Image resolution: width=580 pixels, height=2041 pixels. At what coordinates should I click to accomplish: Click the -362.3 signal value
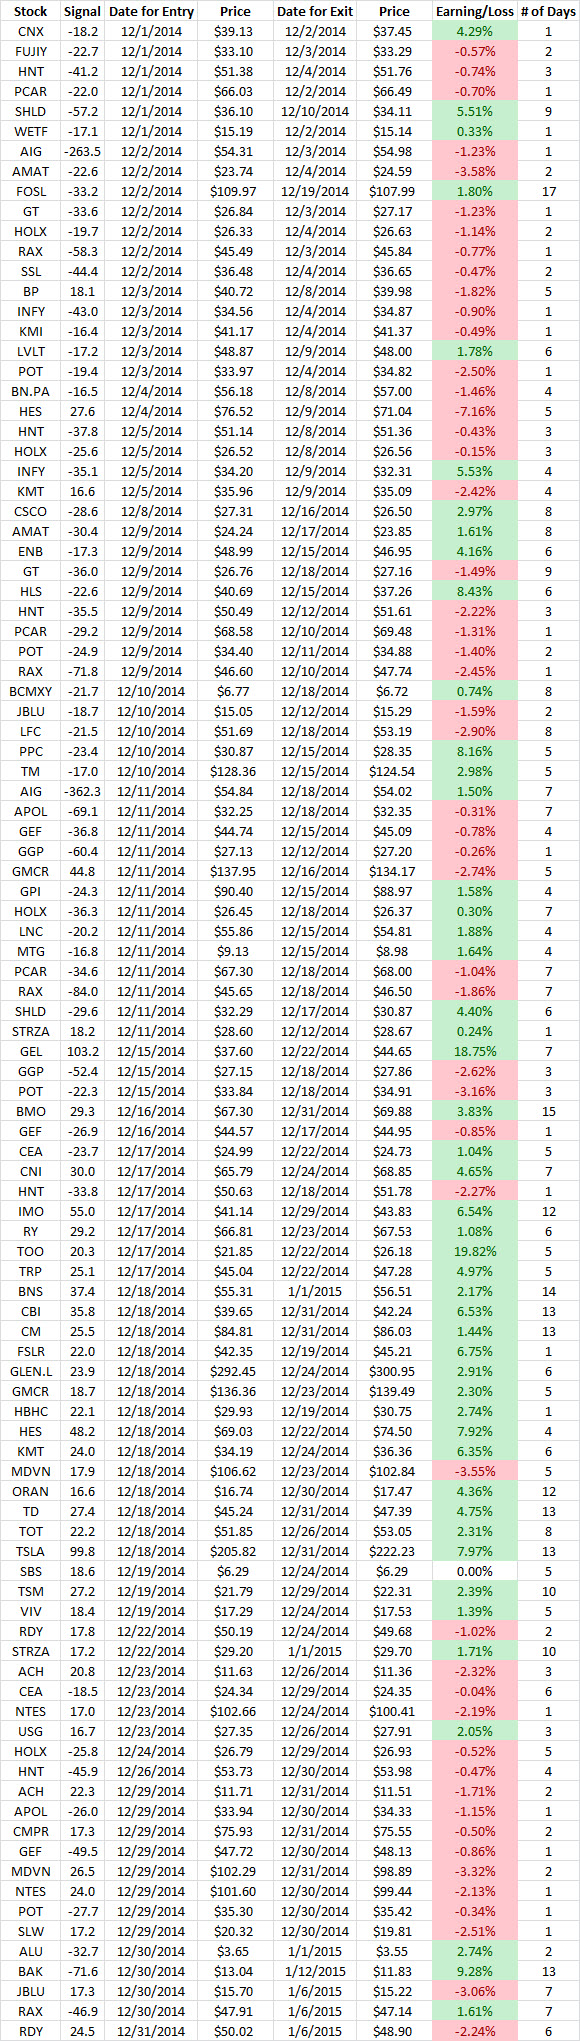82,791
